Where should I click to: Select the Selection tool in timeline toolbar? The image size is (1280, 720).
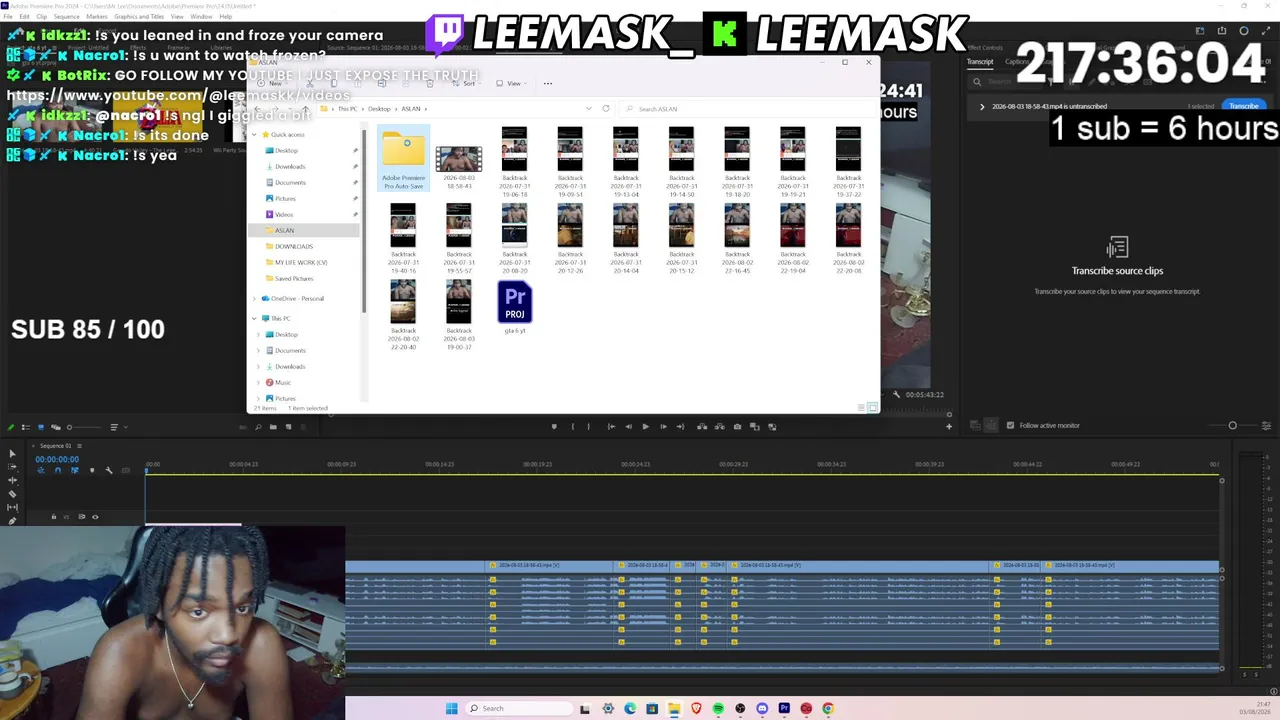pos(12,454)
